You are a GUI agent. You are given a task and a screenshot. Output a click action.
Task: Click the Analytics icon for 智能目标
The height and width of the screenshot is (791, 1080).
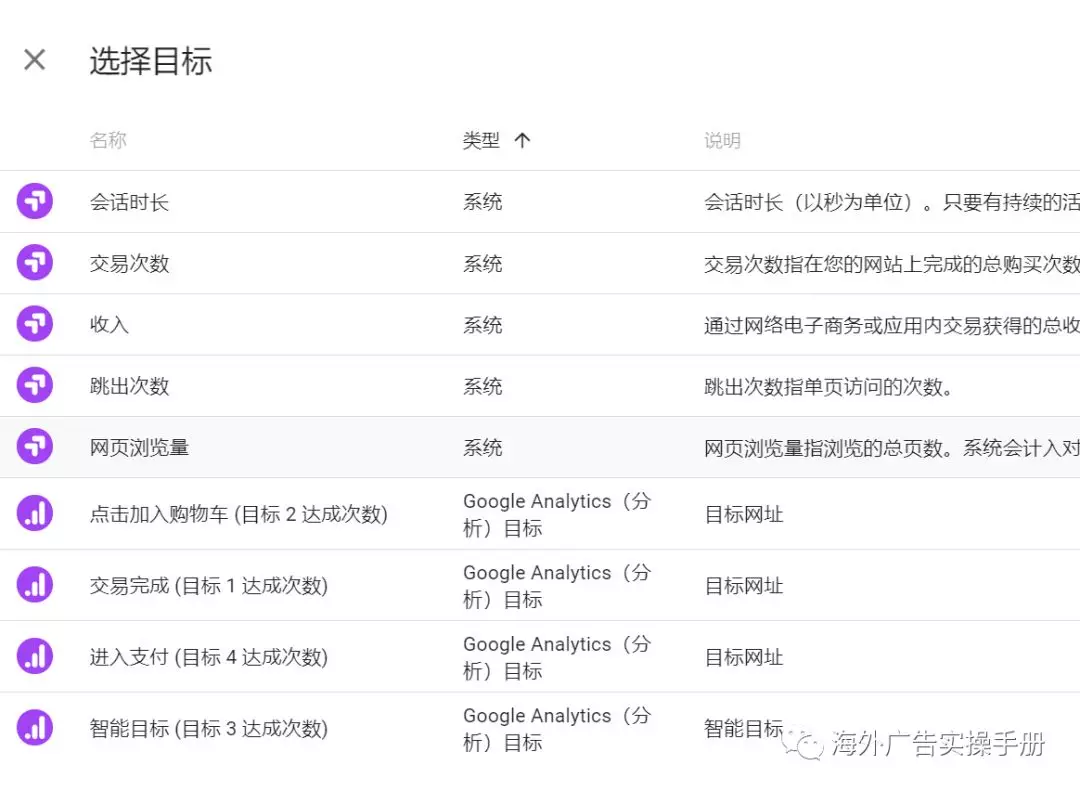(35, 728)
